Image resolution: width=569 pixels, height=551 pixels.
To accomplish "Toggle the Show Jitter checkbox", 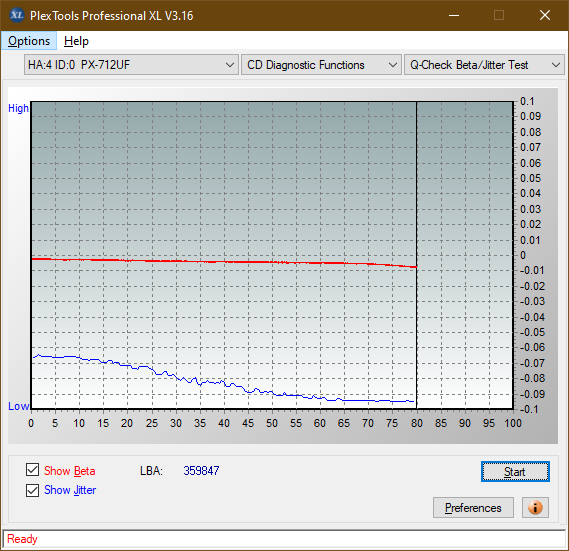I will pos(33,490).
